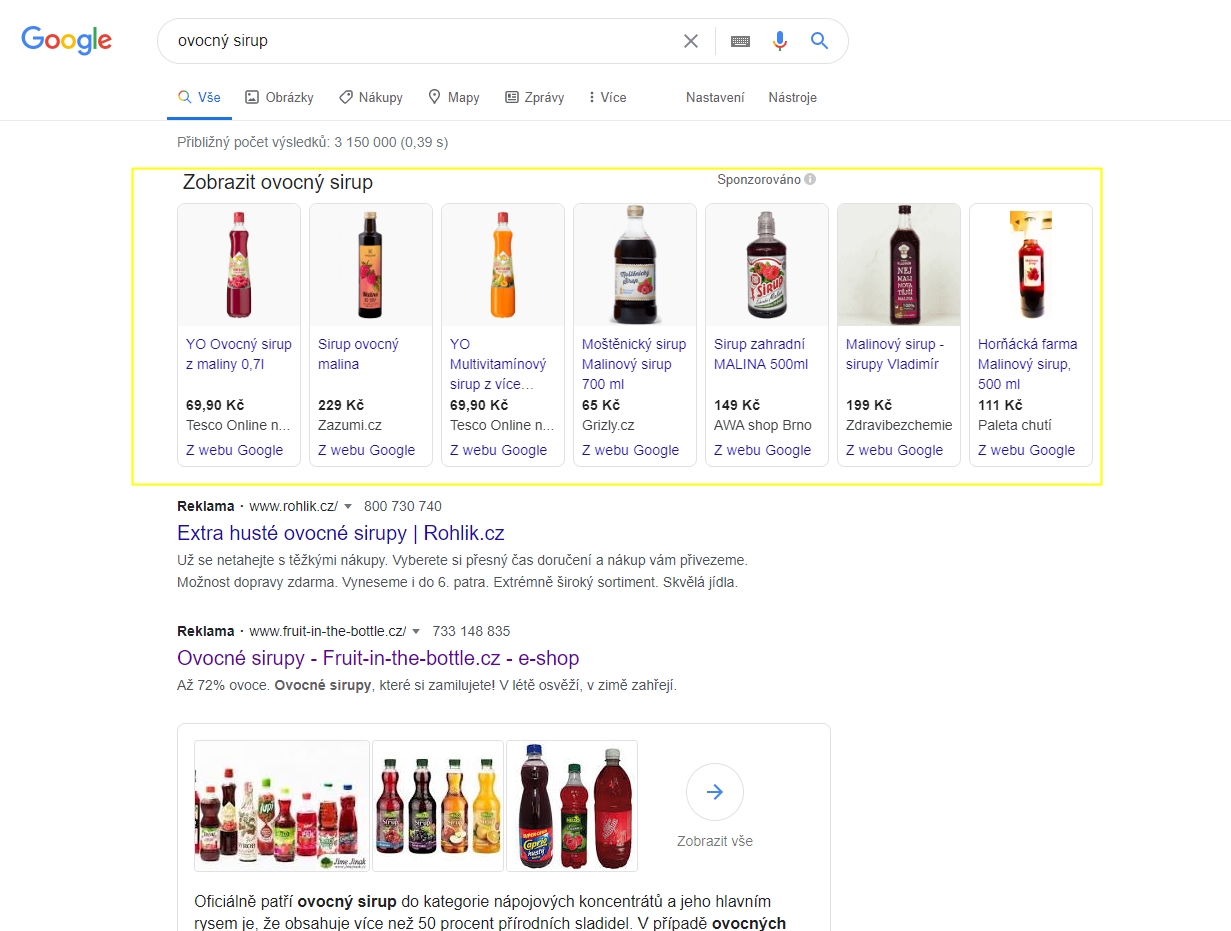Open middle snippet image of four syrup bottles
This screenshot has height=931, width=1231.
438,806
